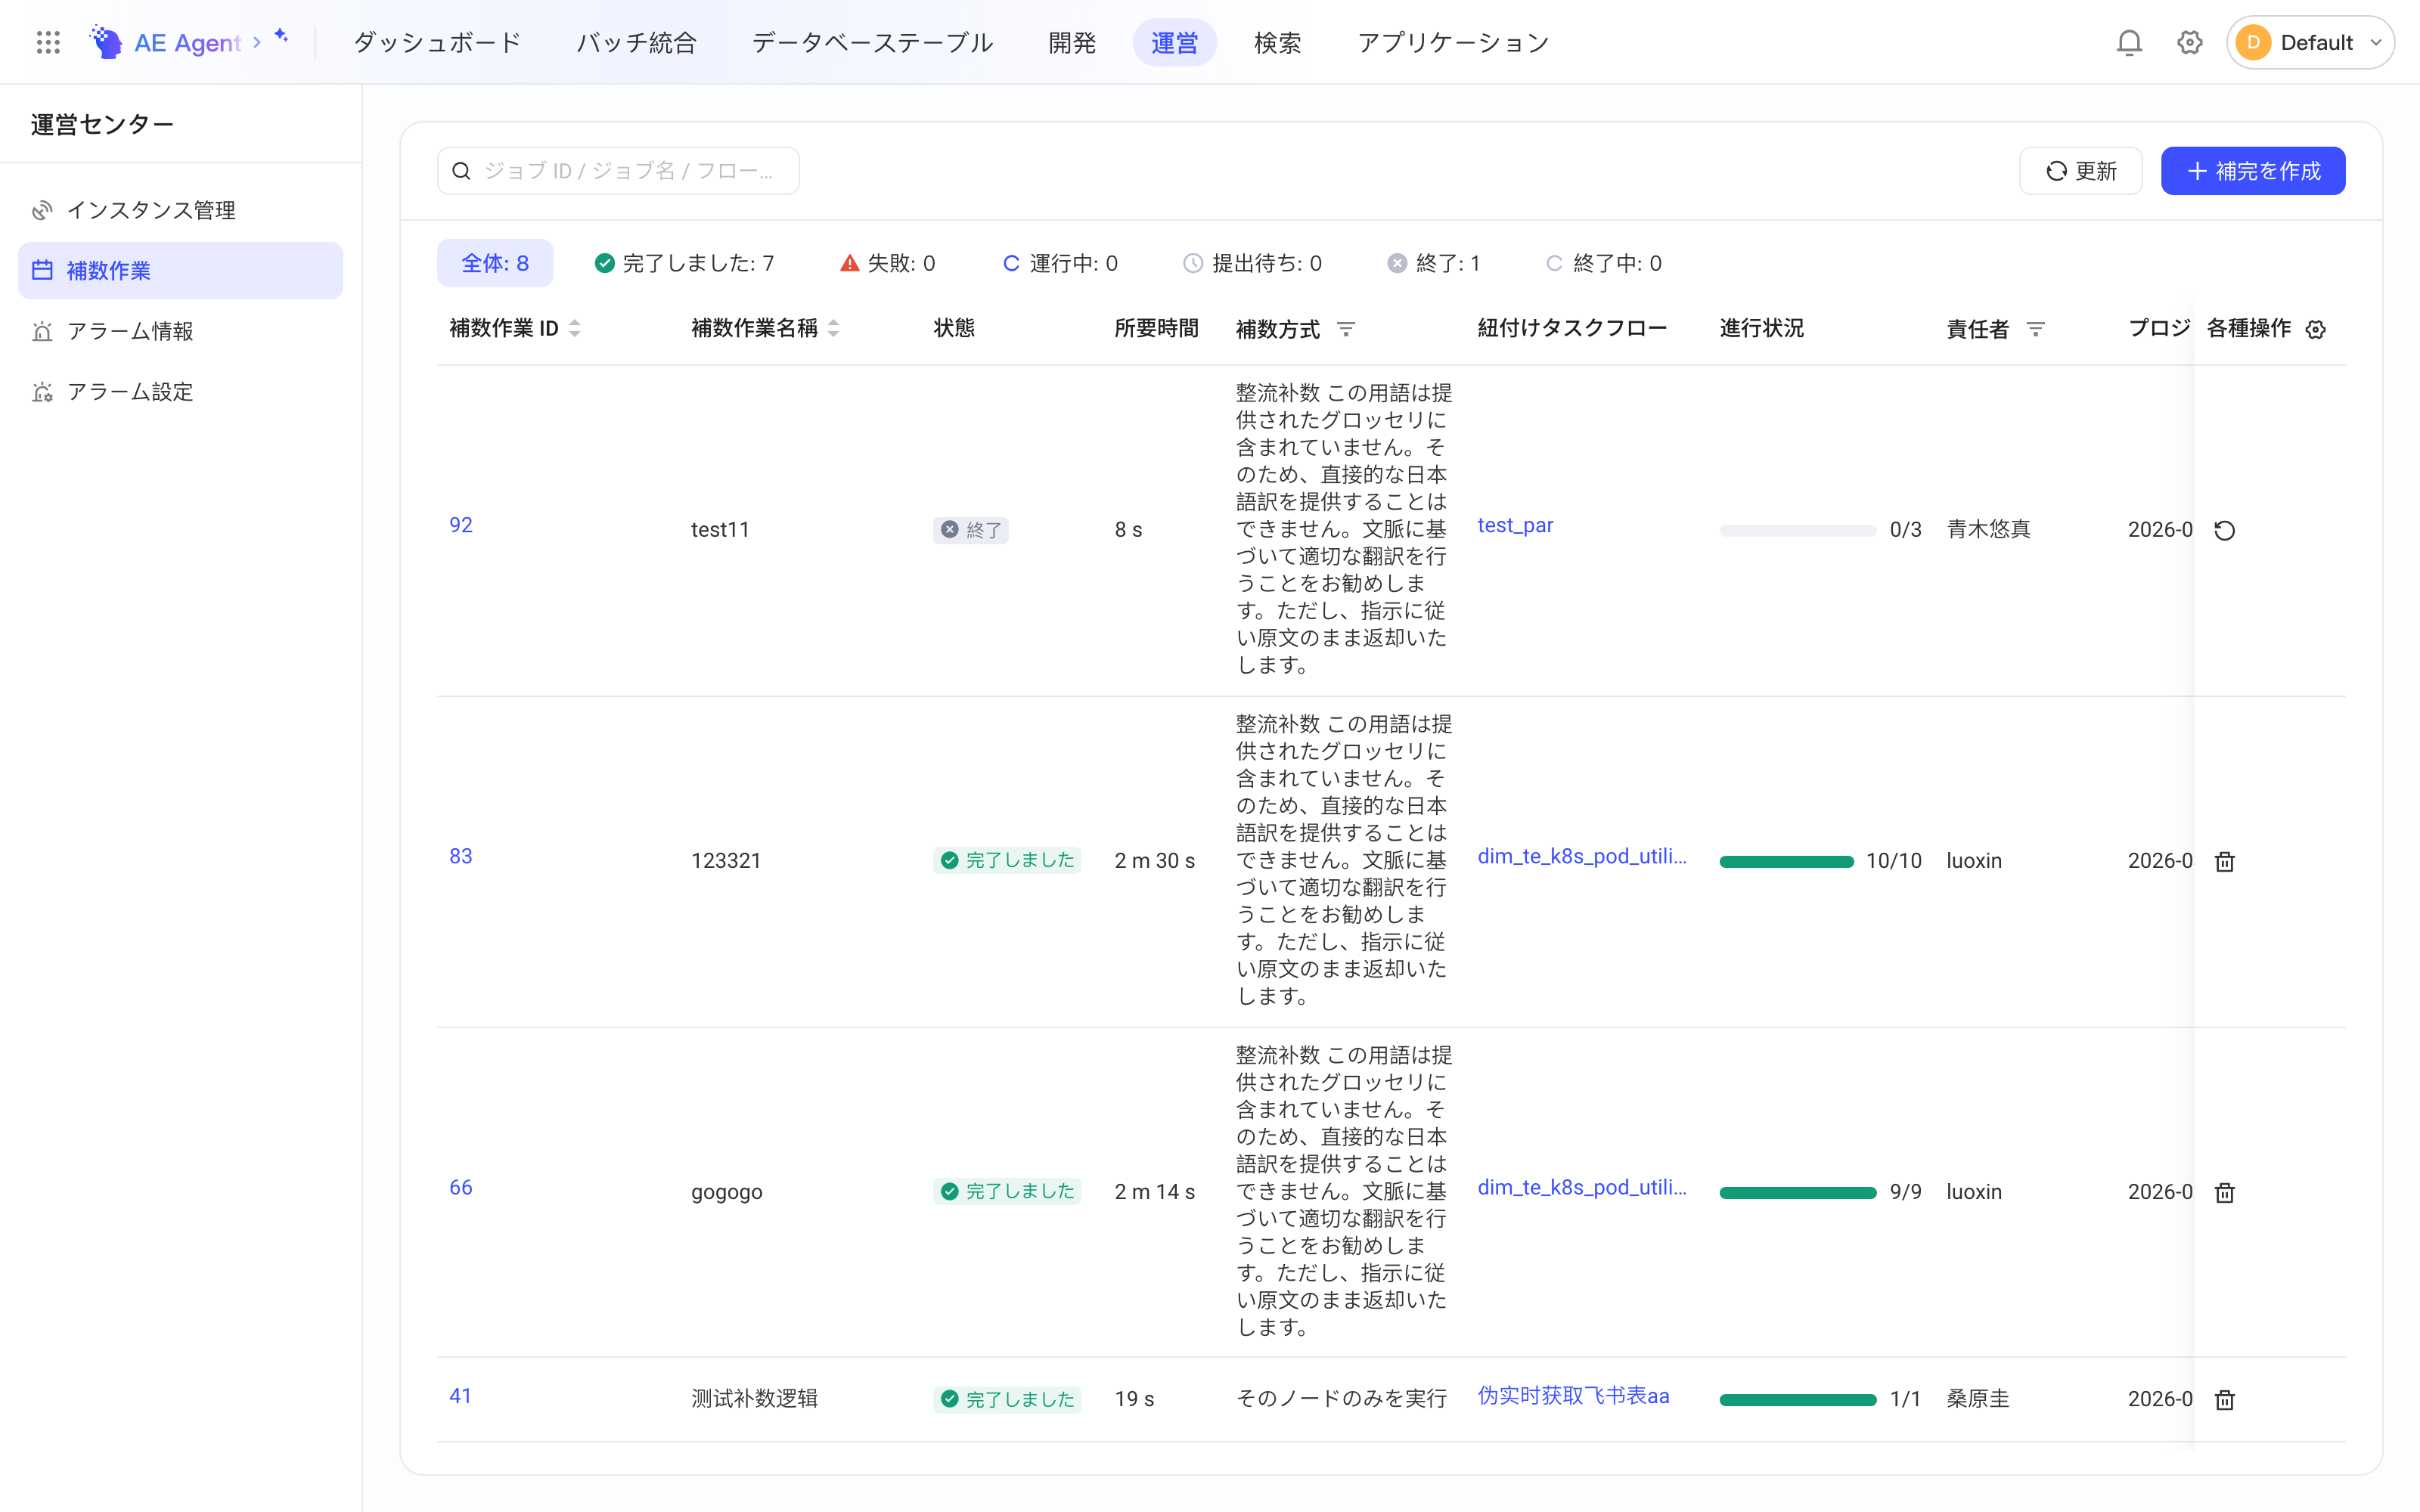Filter by 全体: 8
Image resolution: width=2420 pixels, height=1512 pixels.
[x=495, y=263]
